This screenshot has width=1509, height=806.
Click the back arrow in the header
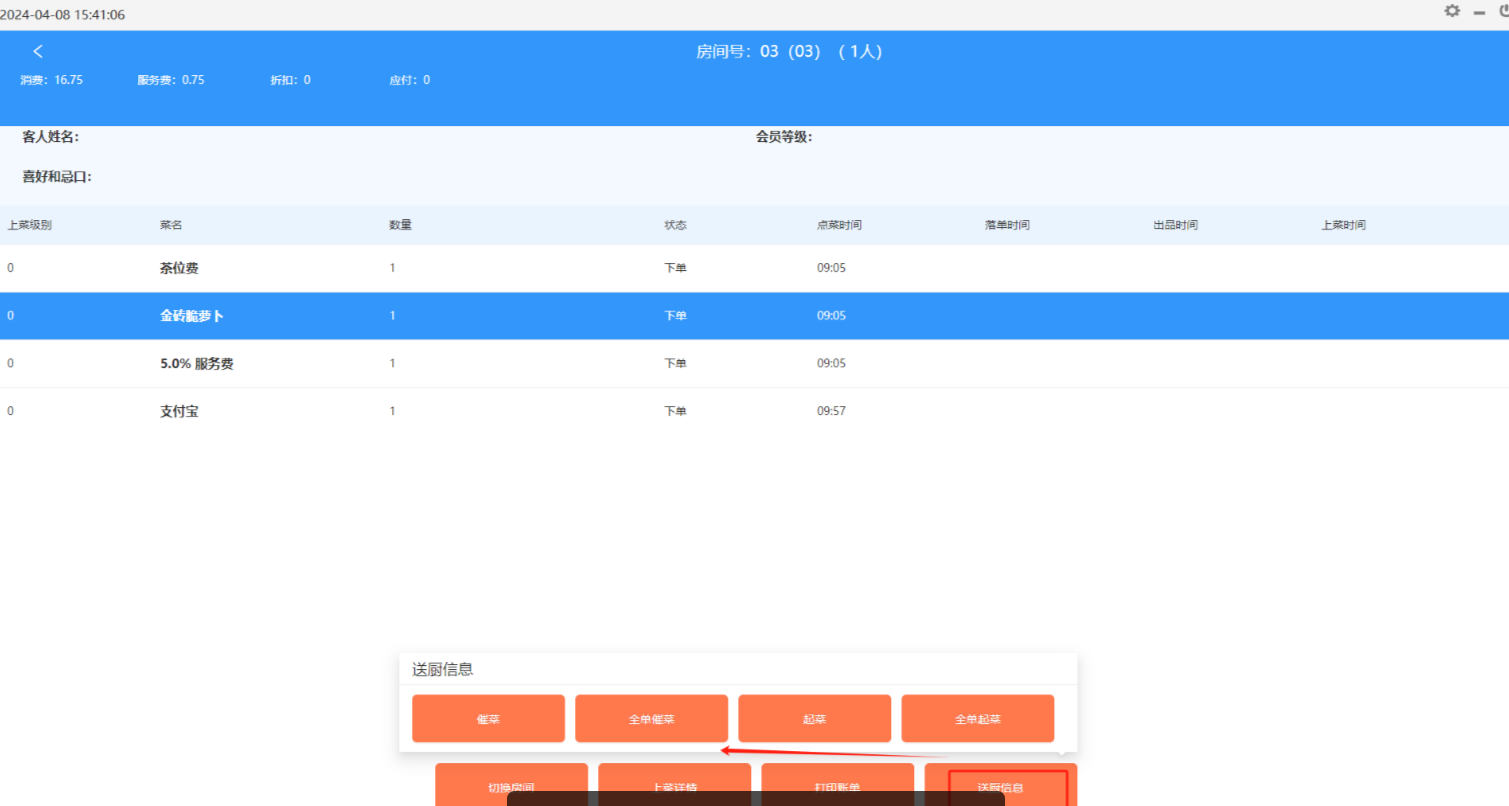pyautogui.click(x=38, y=51)
